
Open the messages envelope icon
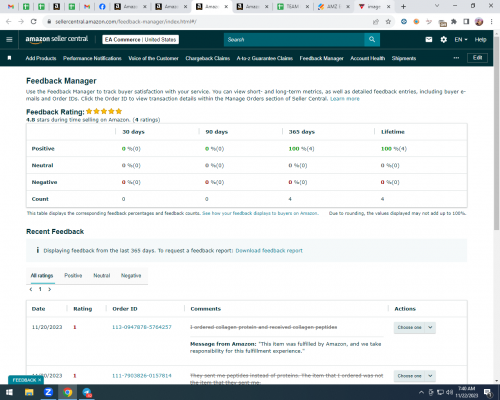[x=429, y=39]
